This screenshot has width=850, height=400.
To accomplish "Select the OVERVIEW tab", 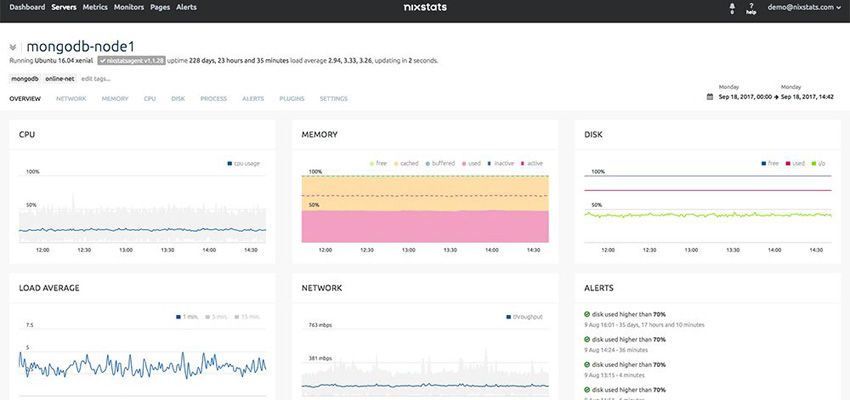I will tap(25, 99).
